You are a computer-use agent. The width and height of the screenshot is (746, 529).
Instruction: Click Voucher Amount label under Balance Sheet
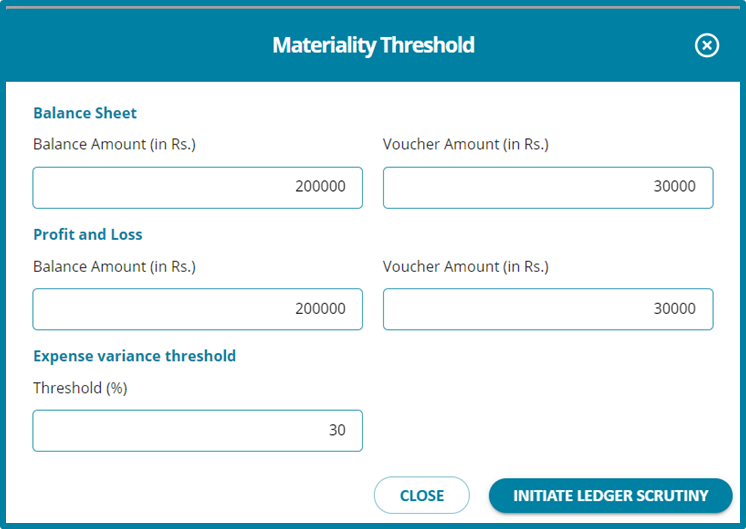click(465, 144)
